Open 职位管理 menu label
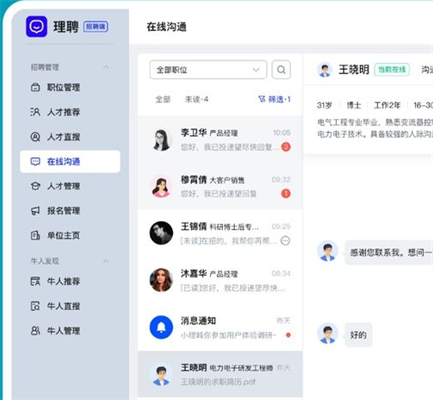This screenshot has height=400, width=433. [63, 87]
